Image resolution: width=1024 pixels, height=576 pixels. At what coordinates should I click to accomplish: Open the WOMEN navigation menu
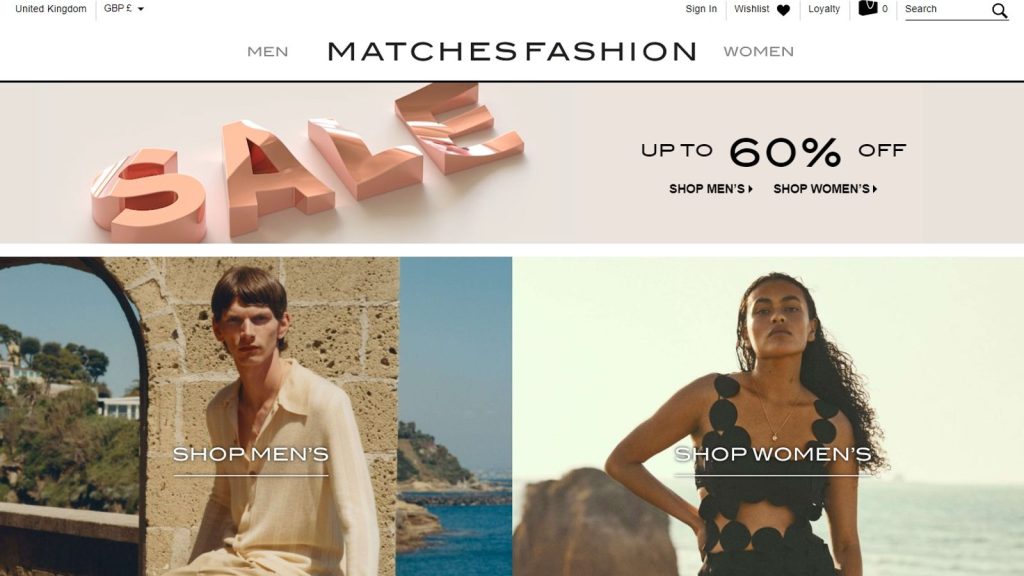coord(758,52)
